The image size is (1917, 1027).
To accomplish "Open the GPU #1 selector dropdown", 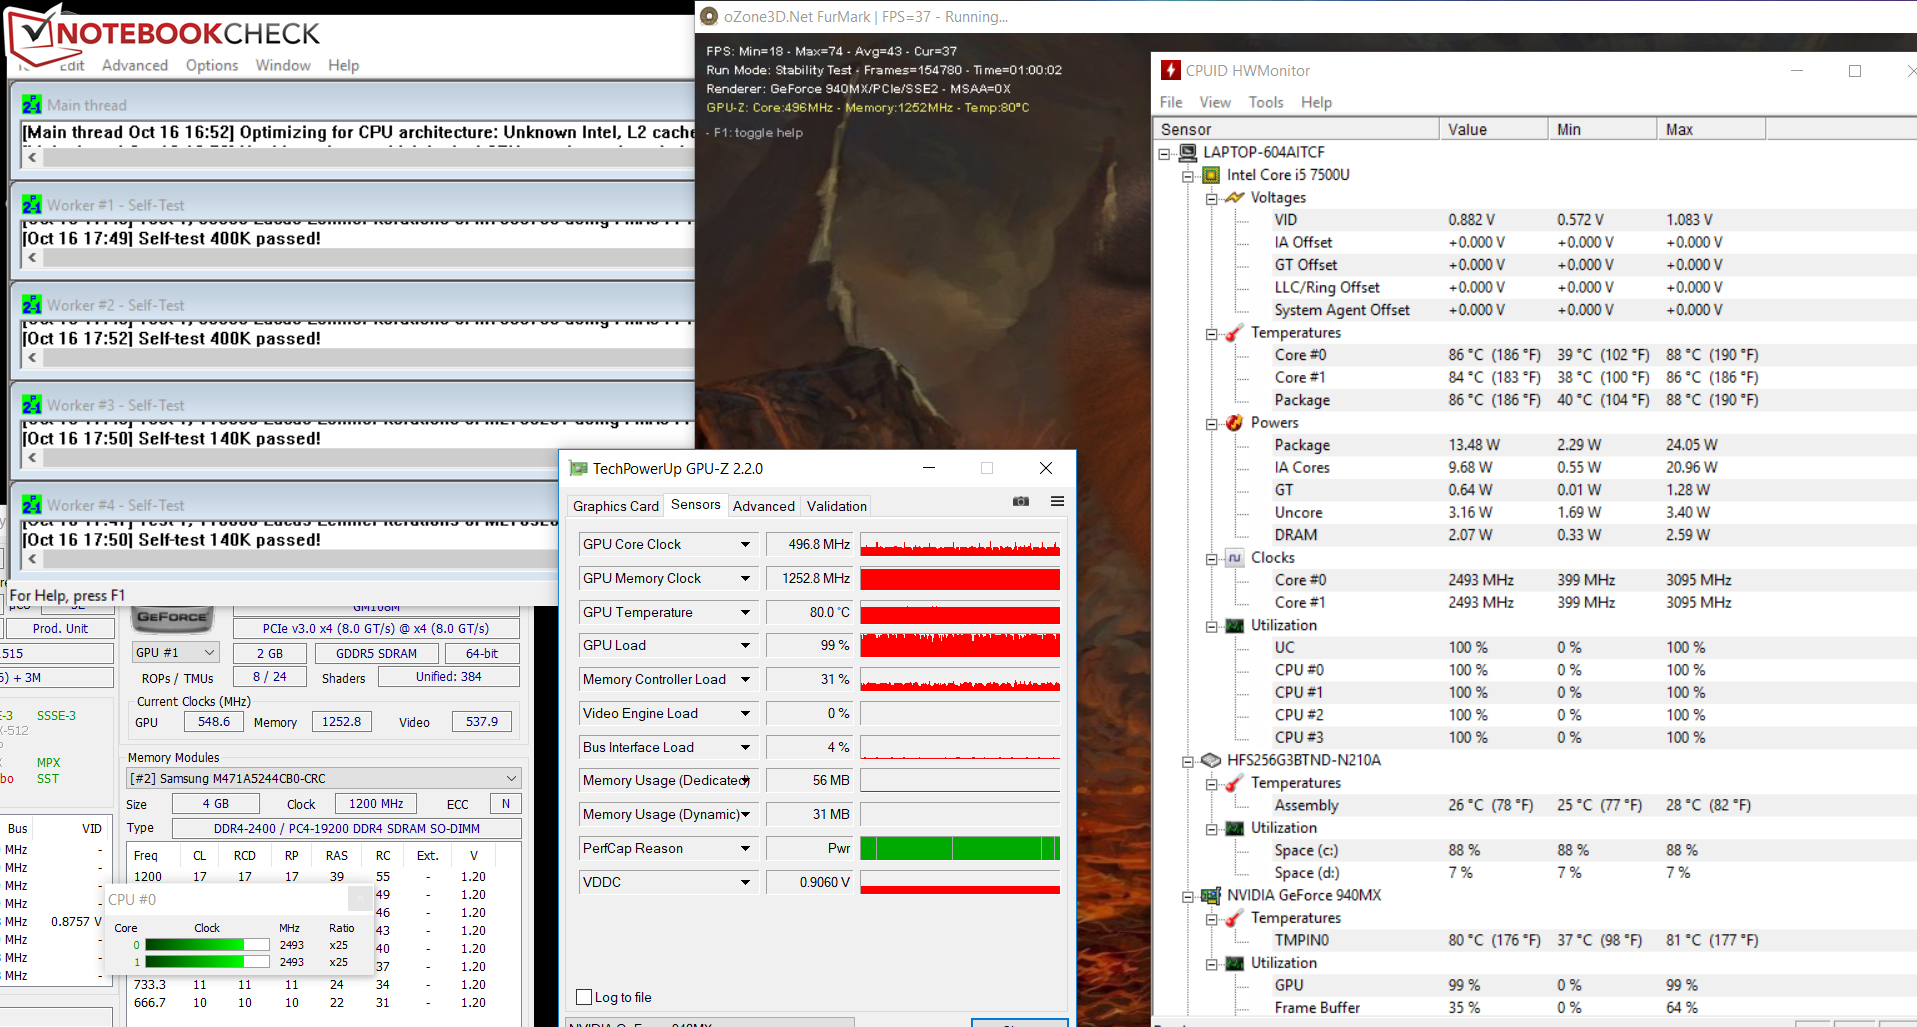I will [209, 652].
